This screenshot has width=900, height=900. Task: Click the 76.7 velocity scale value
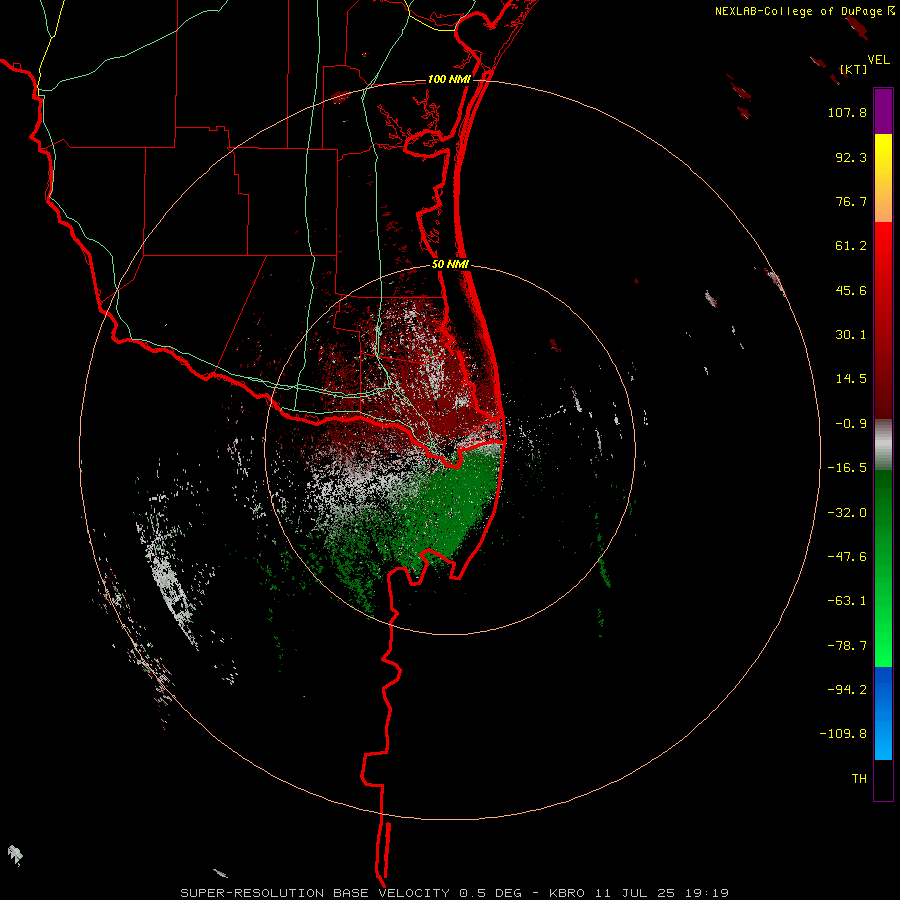click(851, 201)
